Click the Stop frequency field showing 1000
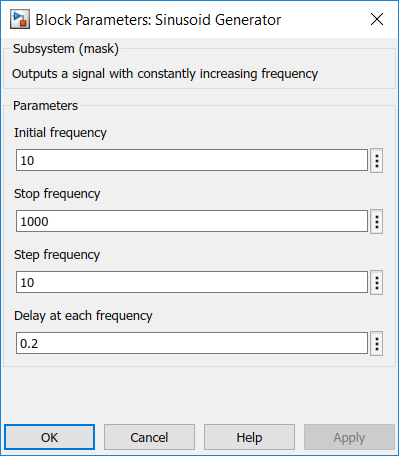Image resolution: width=399 pixels, height=456 pixels. [x=192, y=221]
